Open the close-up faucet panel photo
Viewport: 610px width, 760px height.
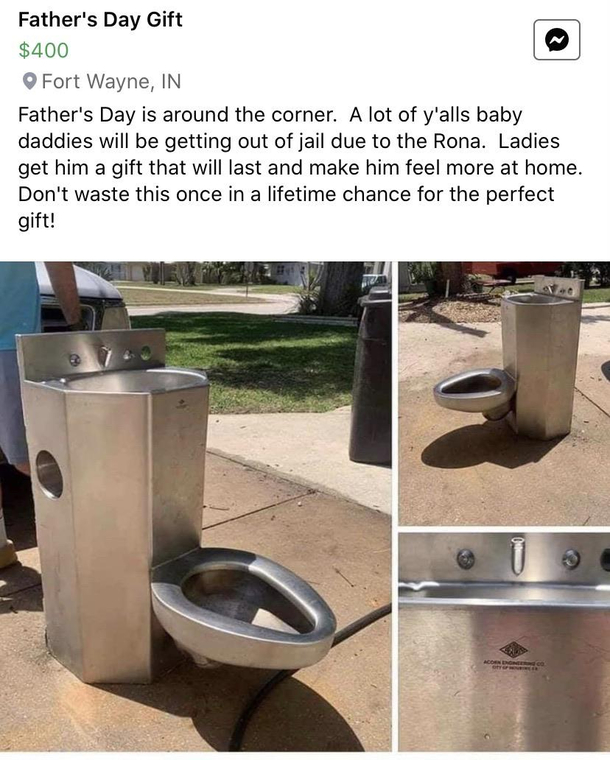504,642
